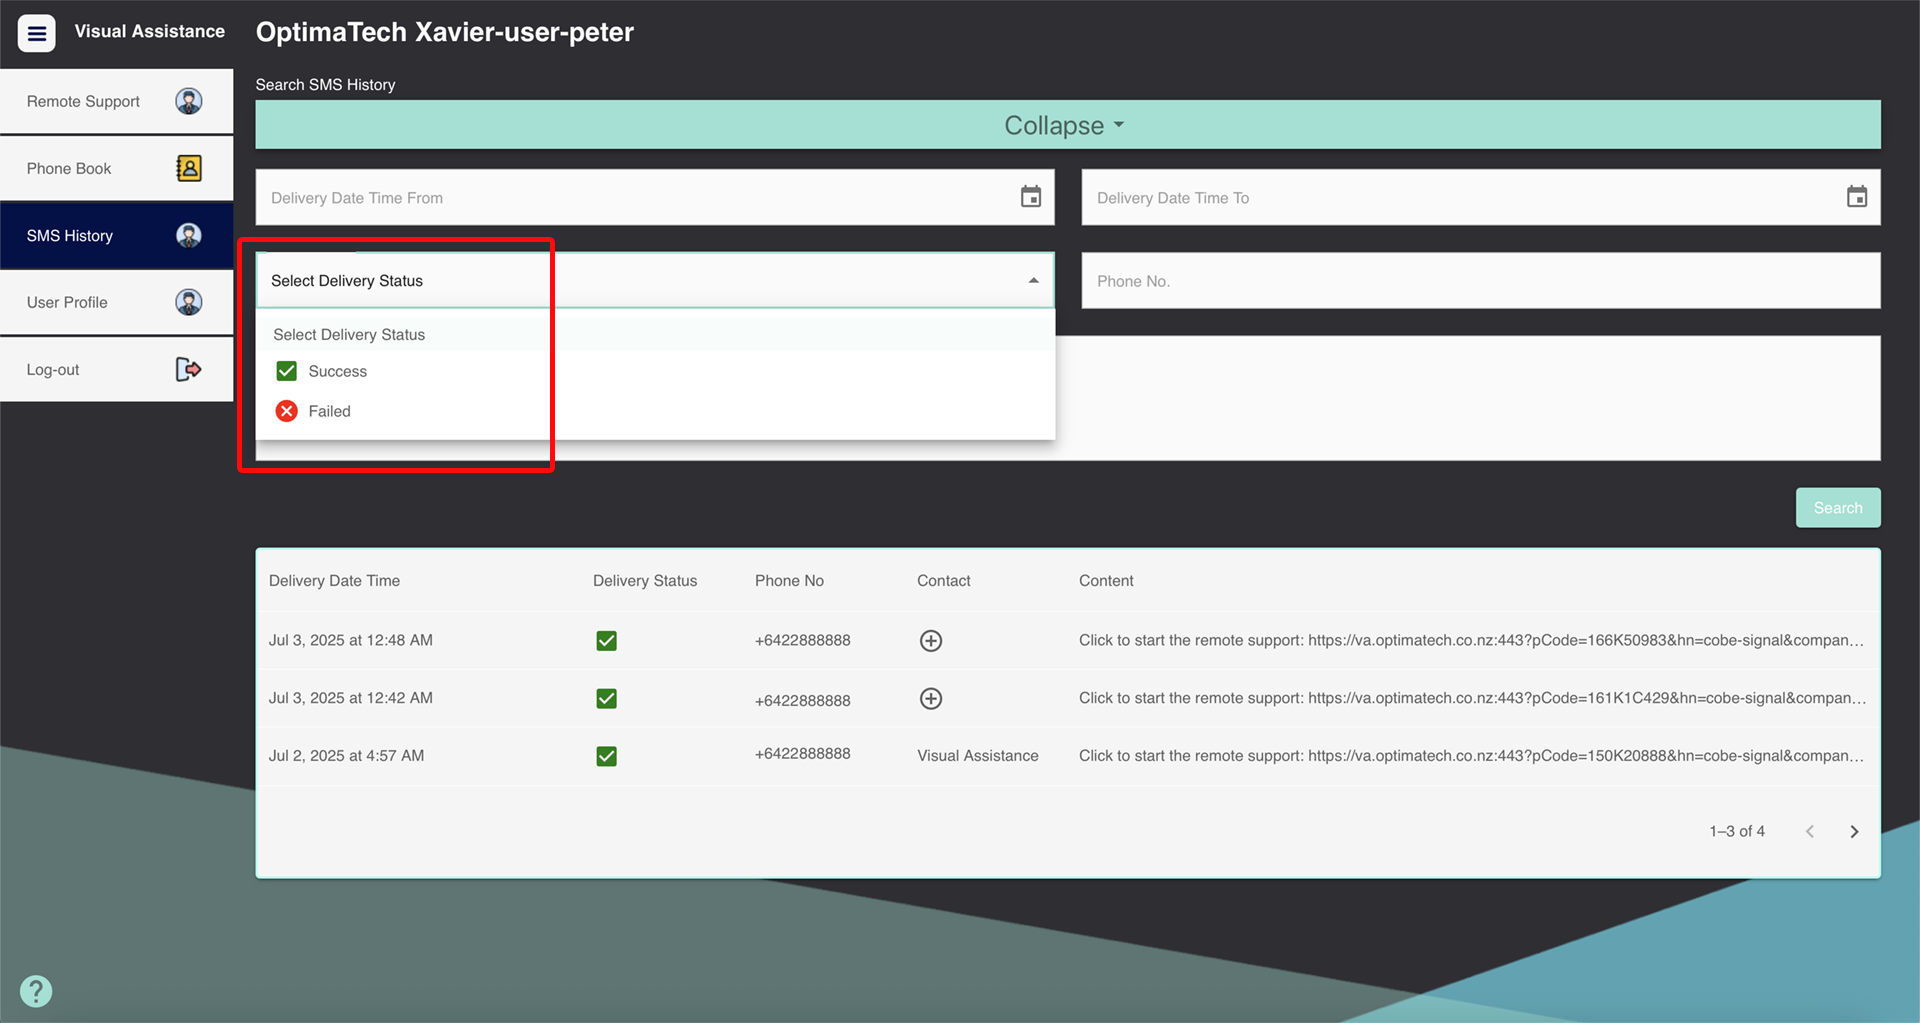The width and height of the screenshot is (1920, 1023).
Task: Add contact for Jul 3 12:48 AM row
Action: click(x=930, y=640)
